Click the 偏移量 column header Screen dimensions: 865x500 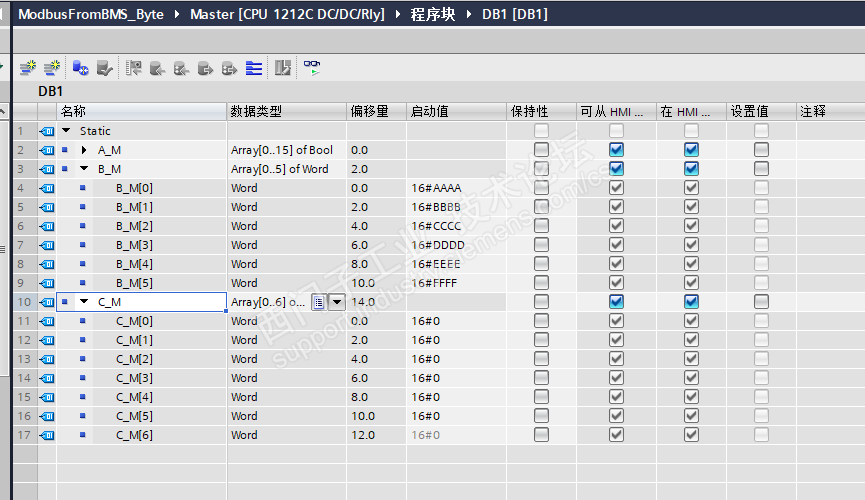[x=377, y=111]
